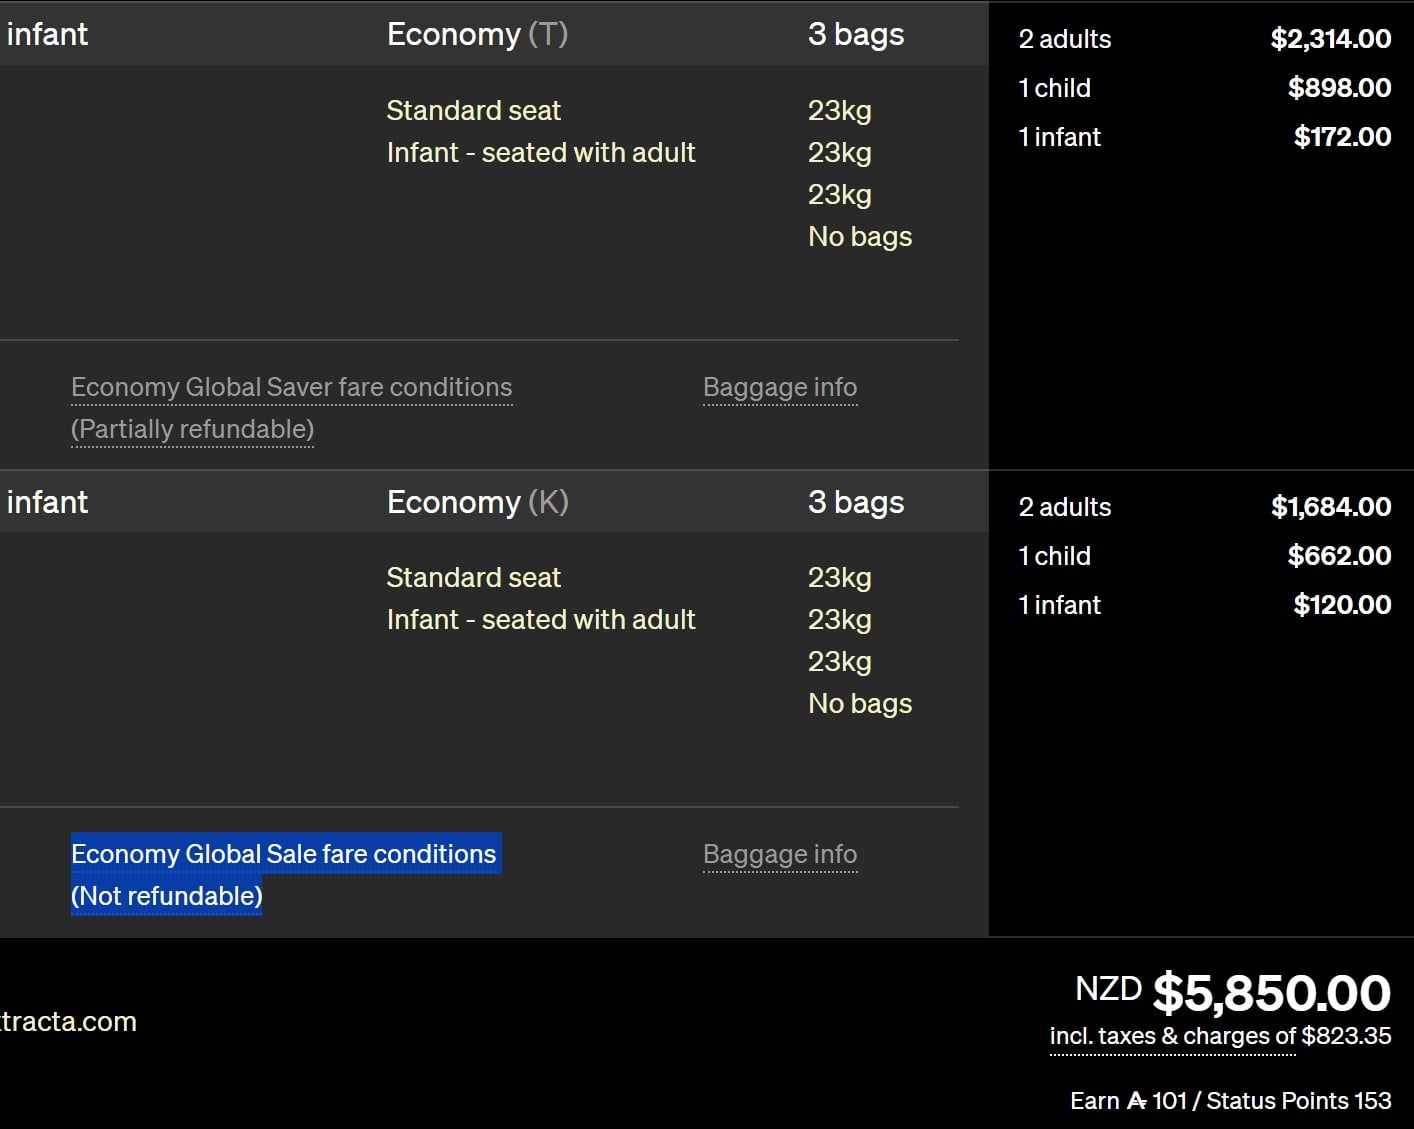Select the $898.00 child fare amount

tap(1339, 88)
